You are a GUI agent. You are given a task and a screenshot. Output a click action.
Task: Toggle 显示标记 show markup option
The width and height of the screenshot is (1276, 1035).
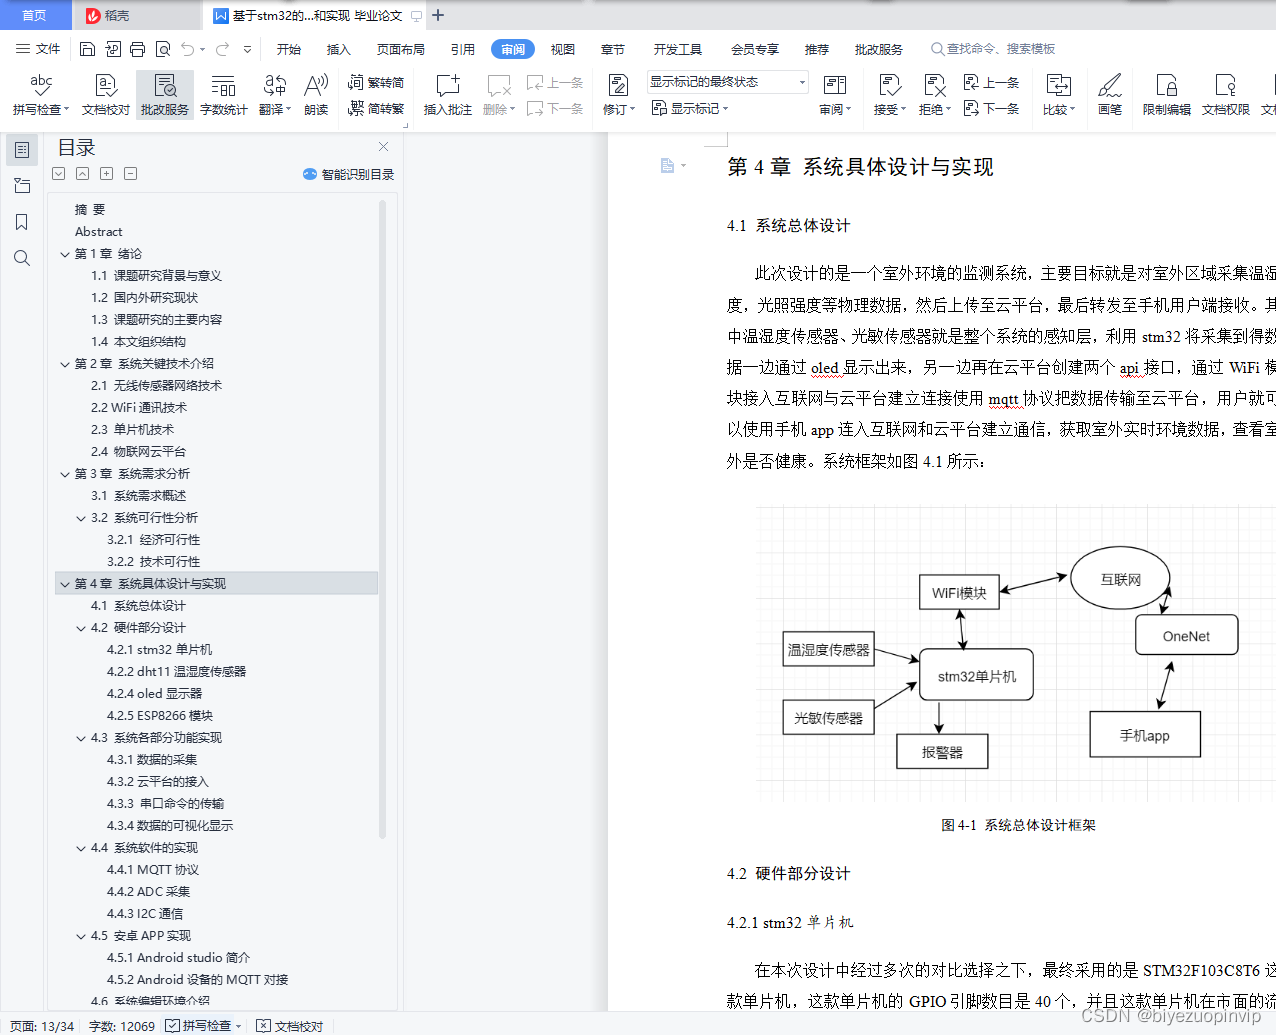(690, 108)
